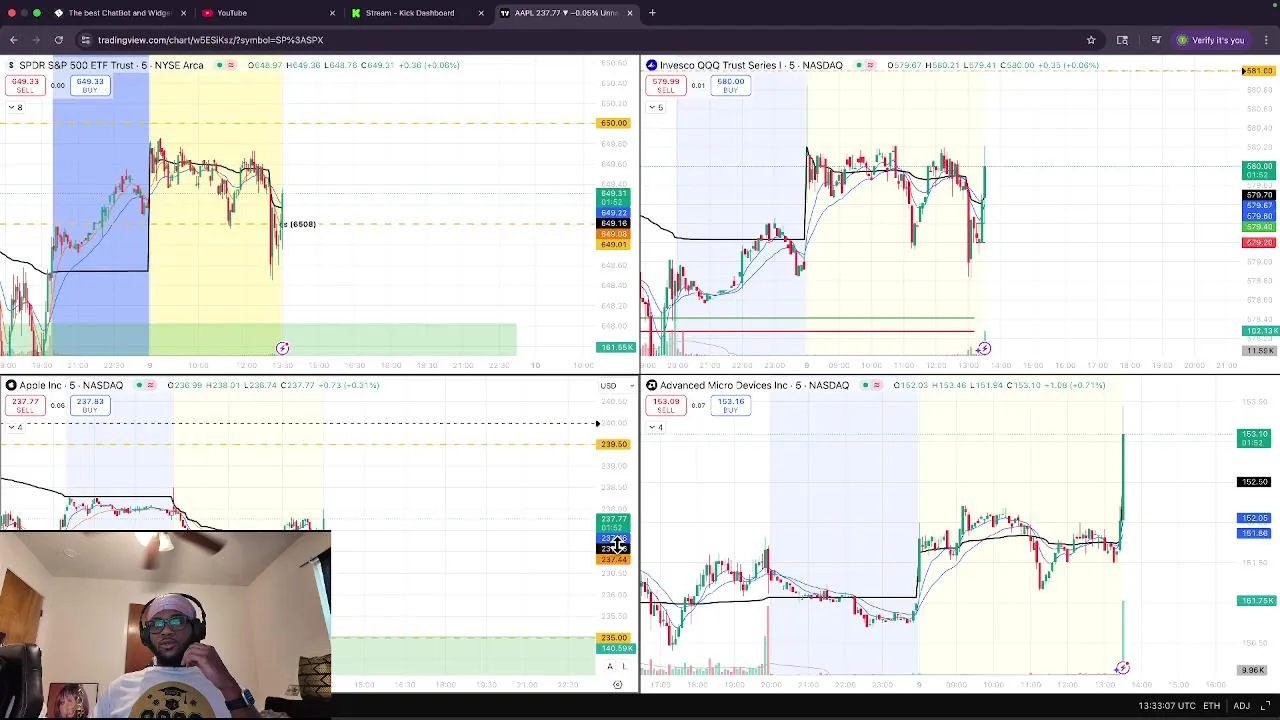Open the tab search icon in toolbar
Image resolution: width=1280 pixels, height=720 pixels.
pyautogui.click(x=1122, y=40)
